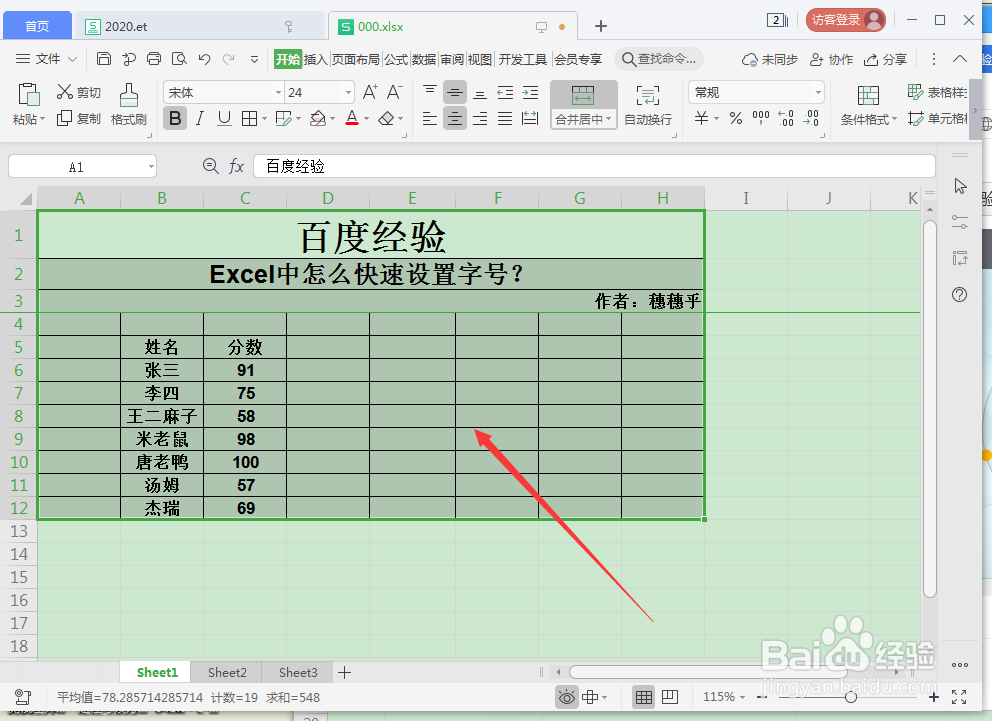The height and width of the screenshot is (721, 992).
Task: Redo the last action
Action: point(228,59)
